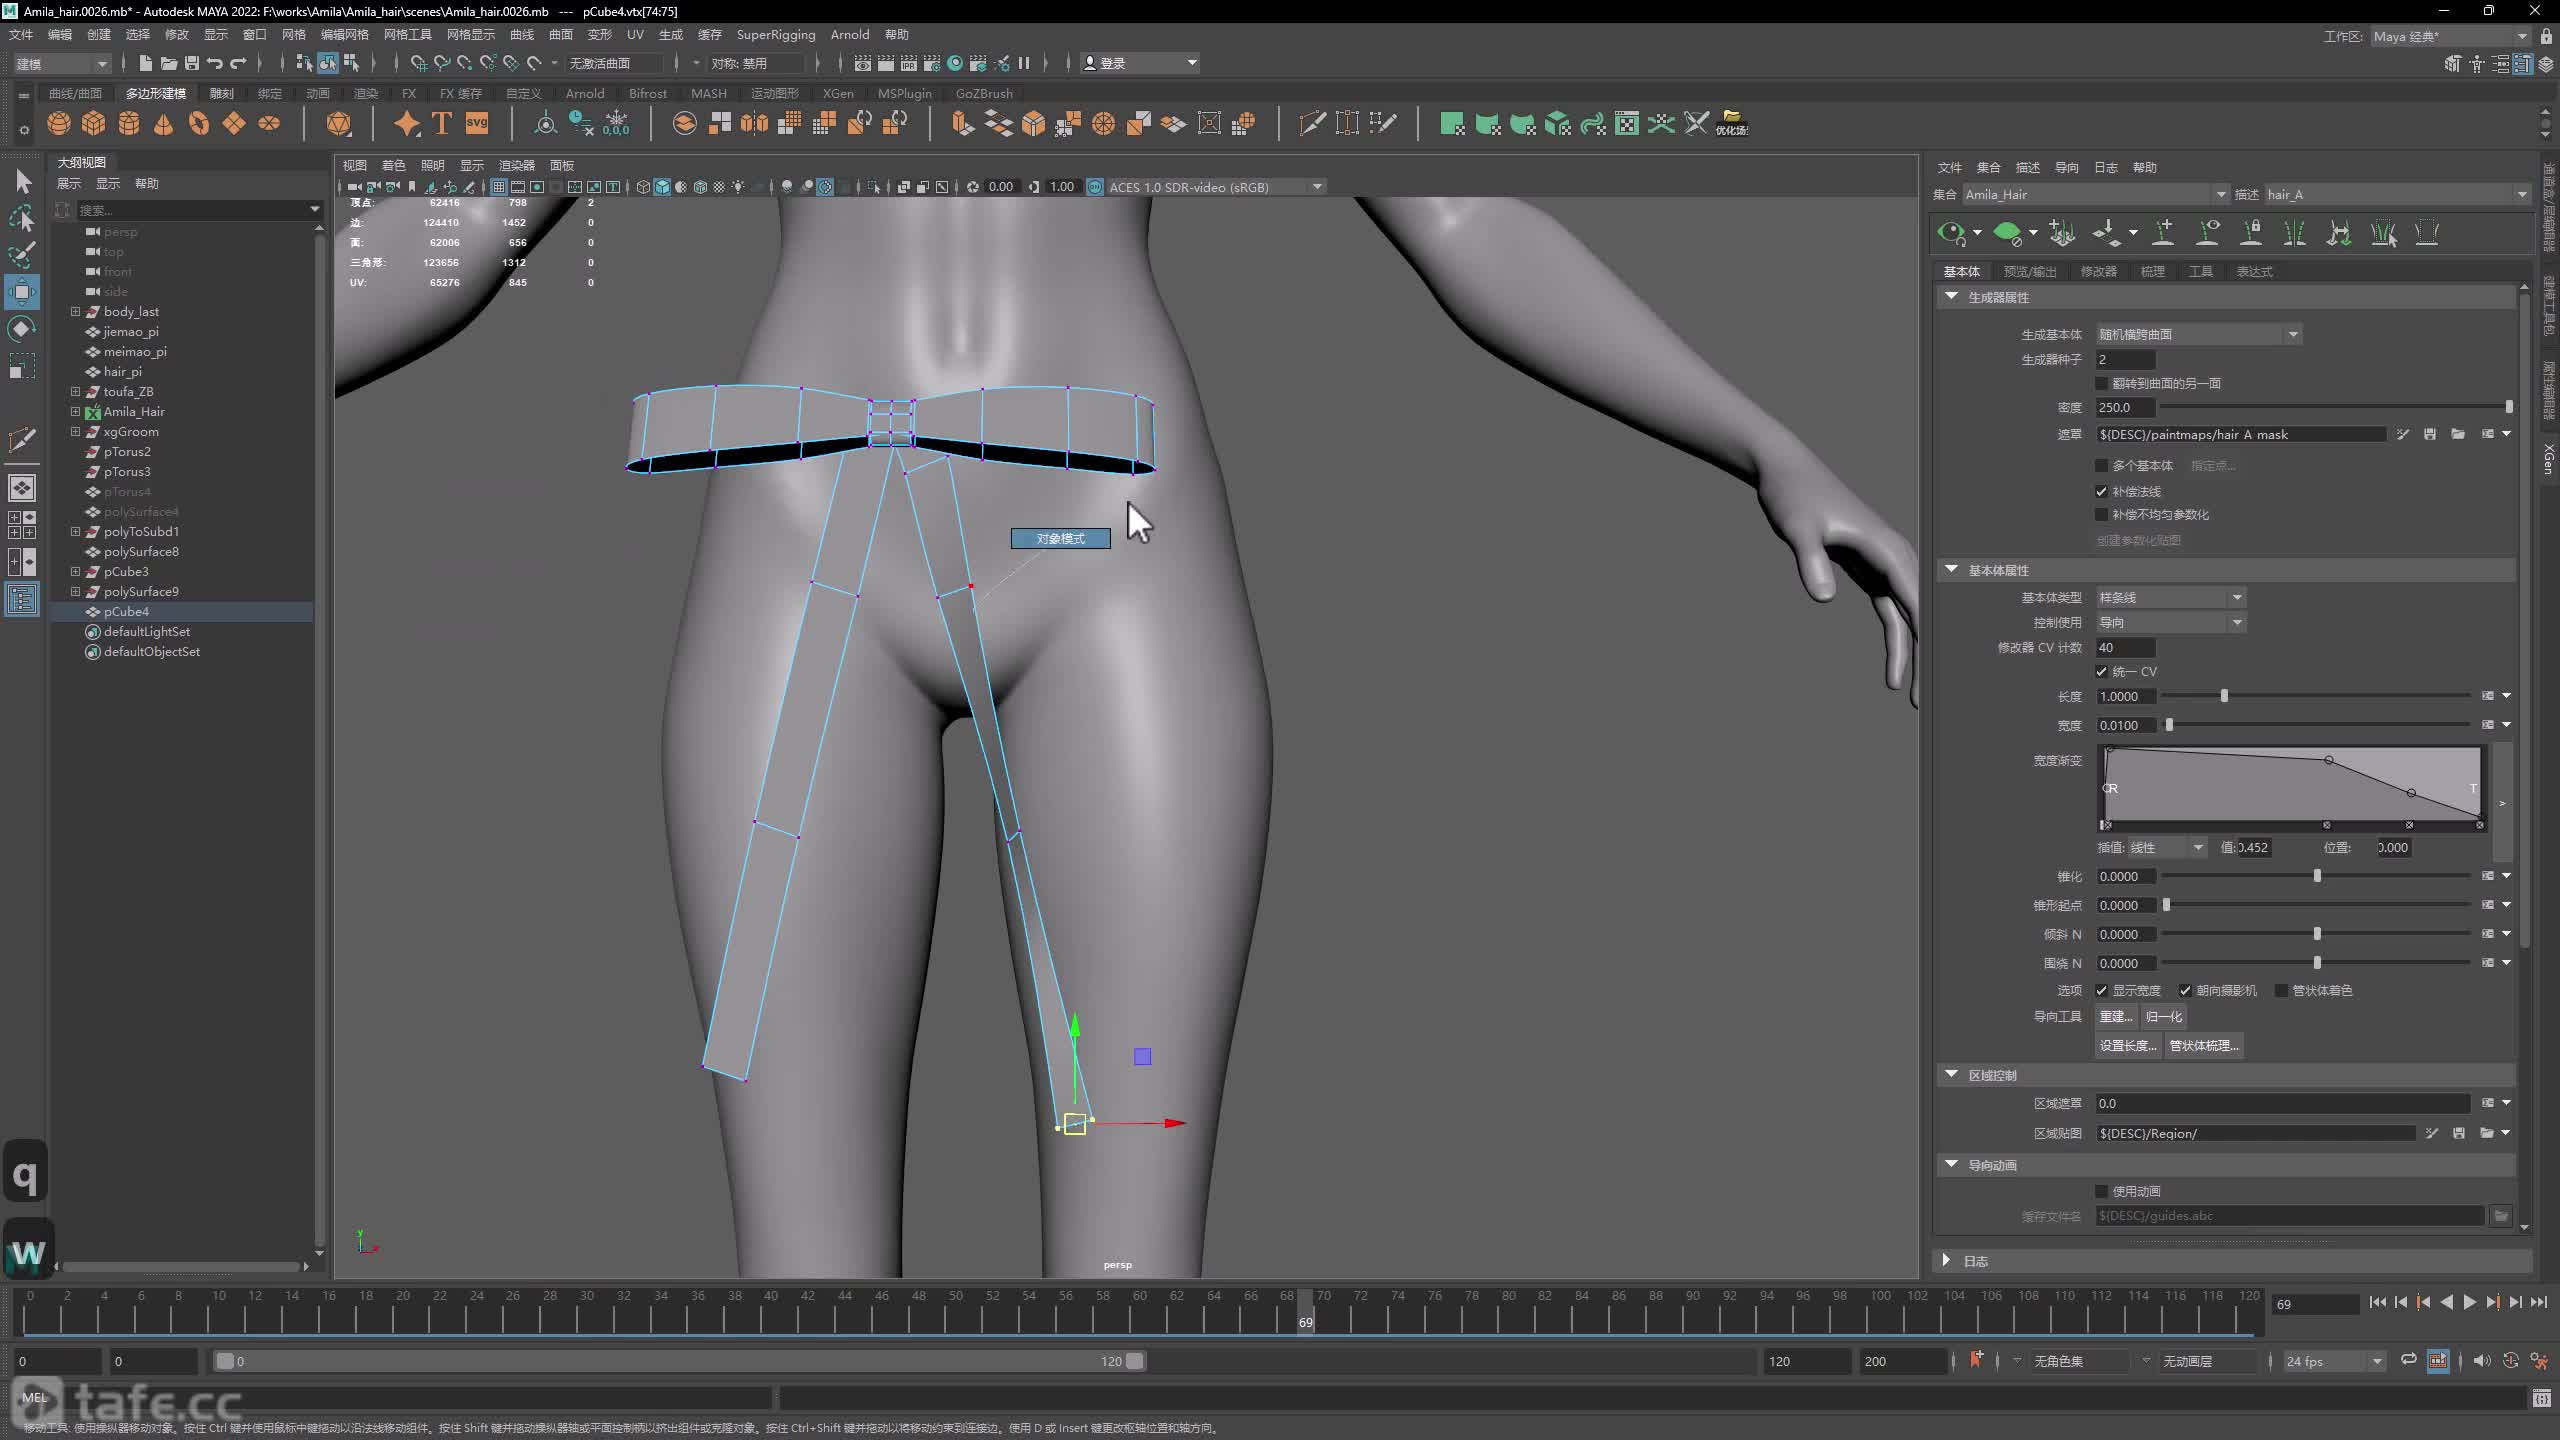
Task: Open the Amila_Hair collection dropdown
Action: pyautogui.click(x=2095, y=195)
